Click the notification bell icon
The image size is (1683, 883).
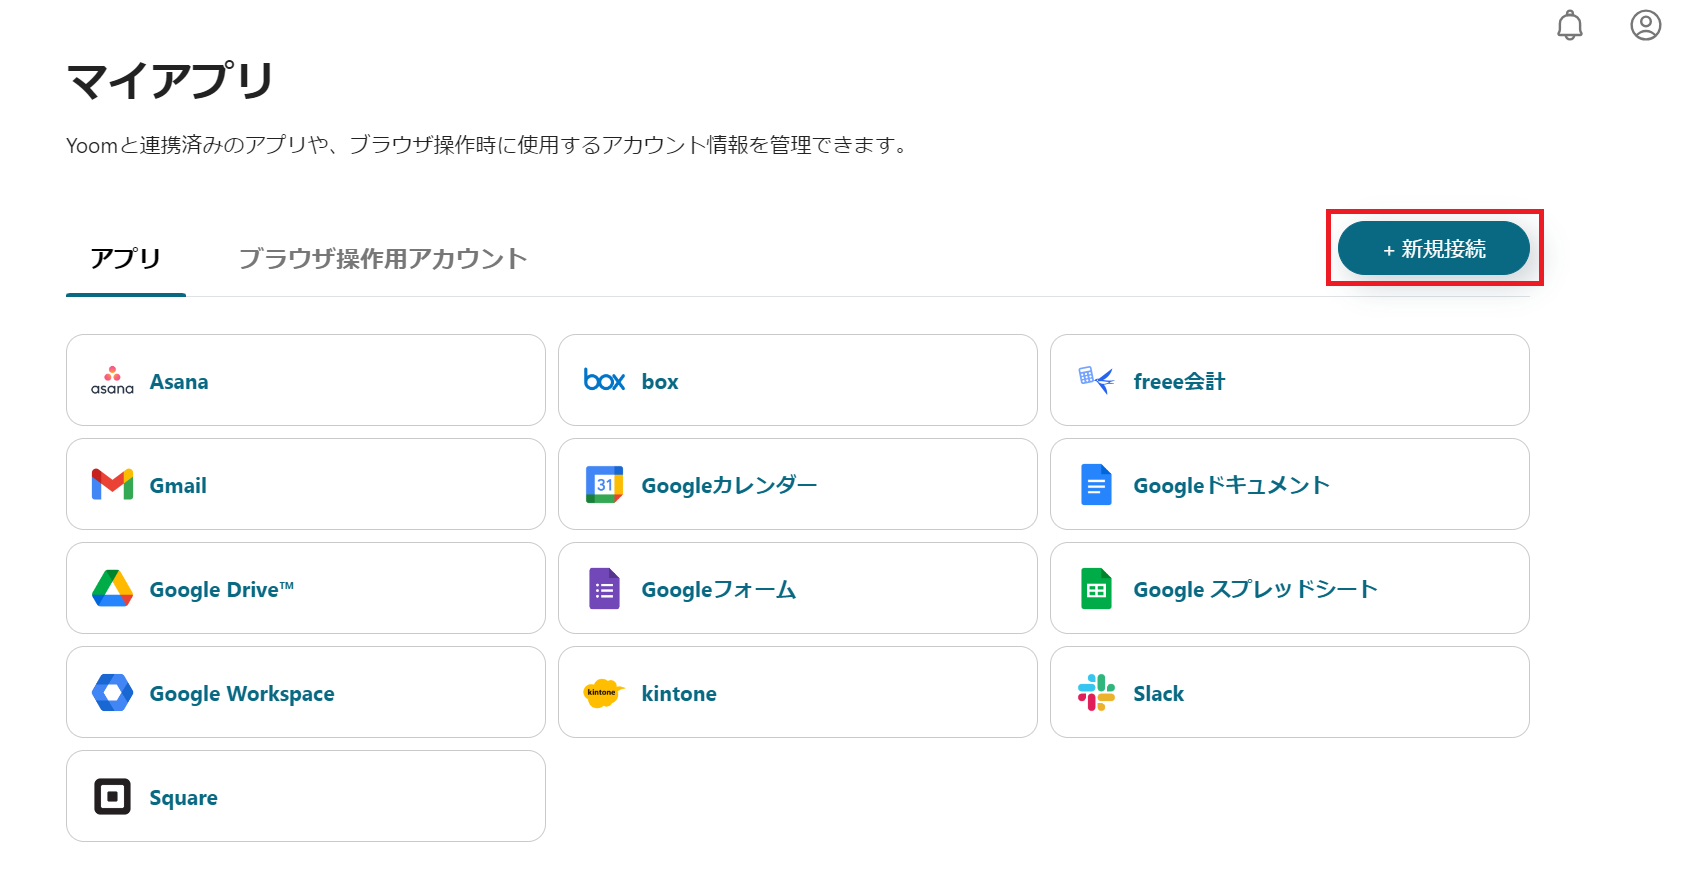click(1570, 25)
